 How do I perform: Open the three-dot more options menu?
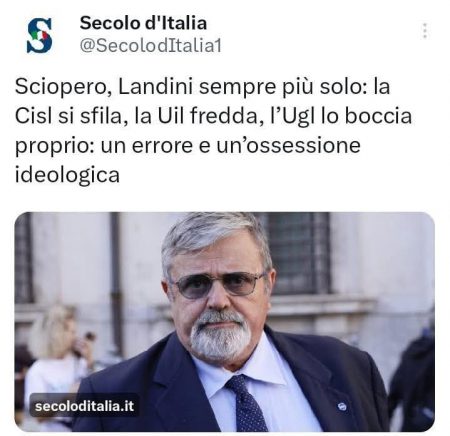(425, 31)
